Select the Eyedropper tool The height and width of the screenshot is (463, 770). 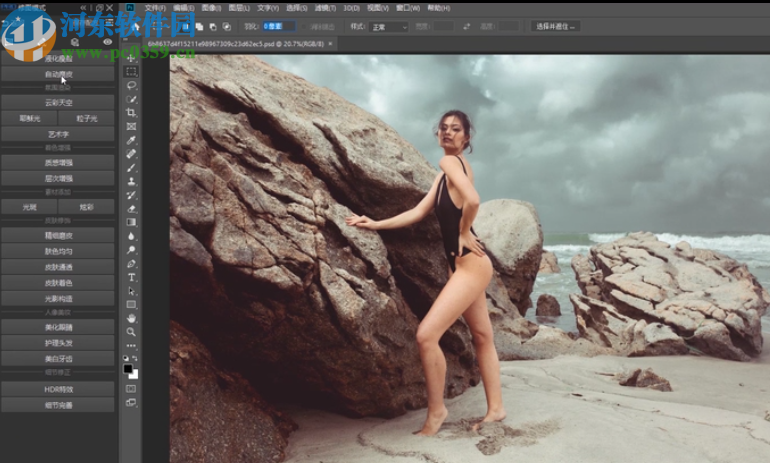tap(131, 141)
